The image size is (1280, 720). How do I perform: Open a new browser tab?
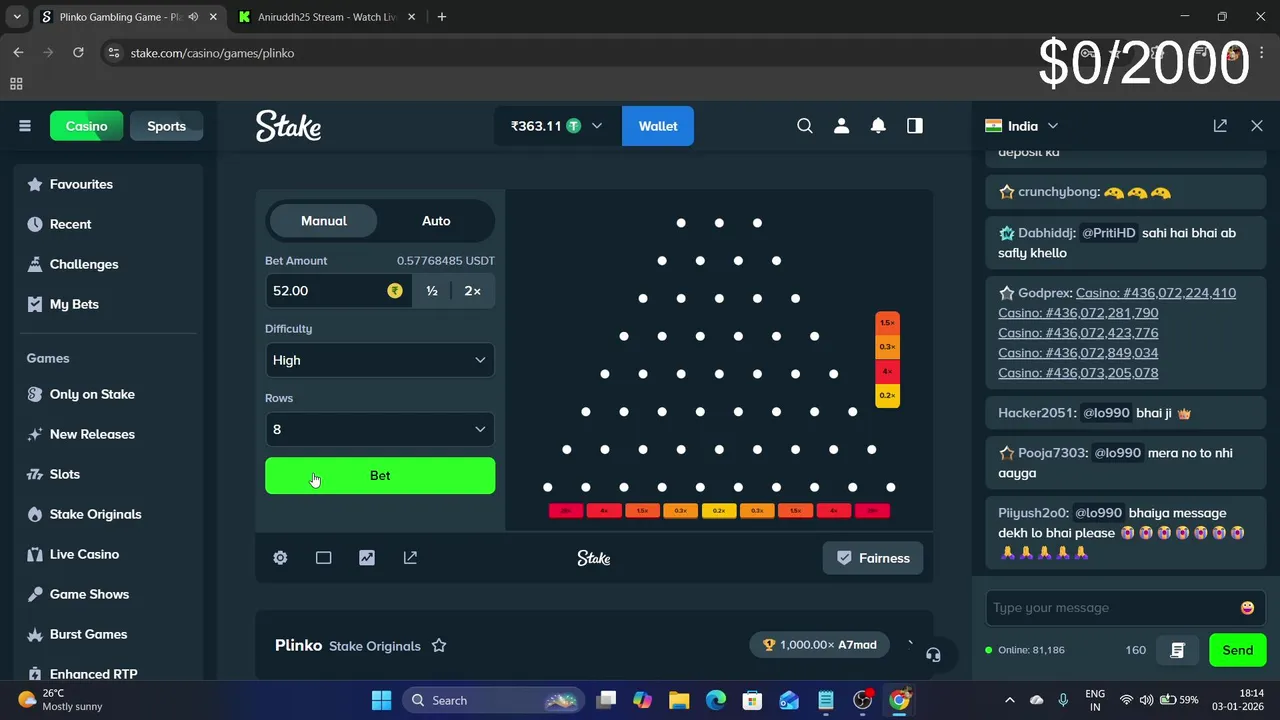[442, 17]
